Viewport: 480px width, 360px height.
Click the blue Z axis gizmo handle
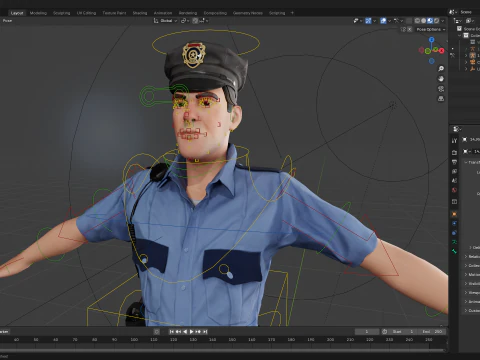pos(432,40)
